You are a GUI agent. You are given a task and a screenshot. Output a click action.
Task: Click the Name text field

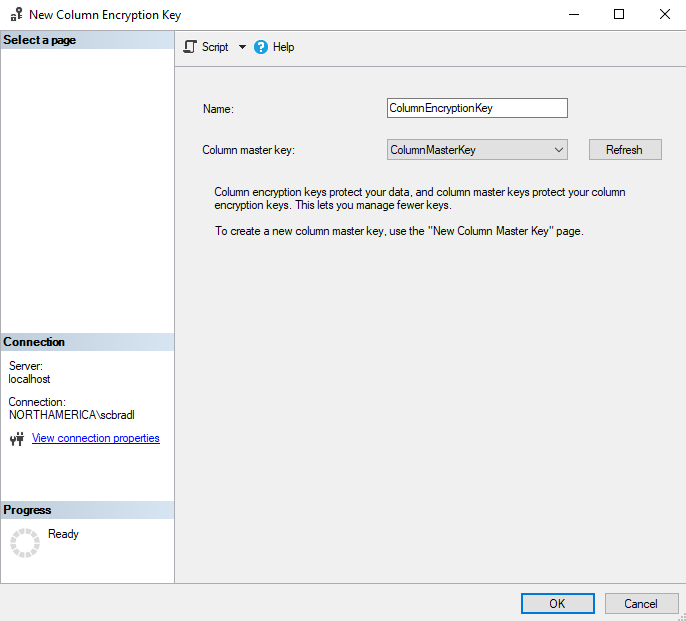coord(477,108)
